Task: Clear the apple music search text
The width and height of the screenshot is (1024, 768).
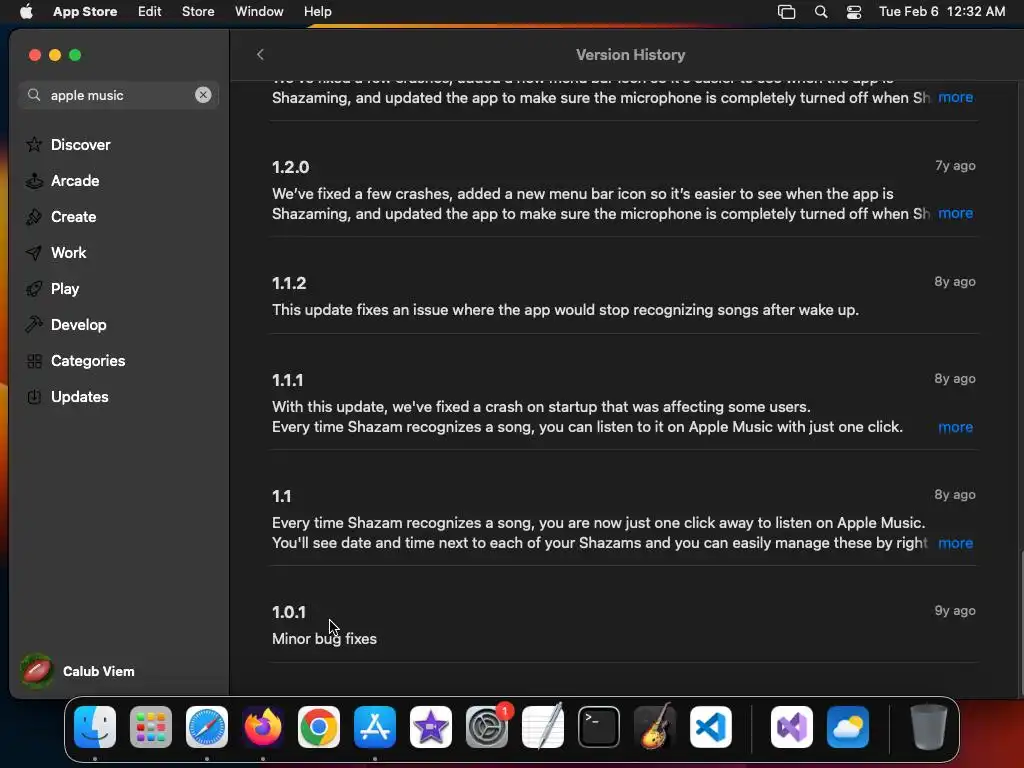Action: coord(203,95)
